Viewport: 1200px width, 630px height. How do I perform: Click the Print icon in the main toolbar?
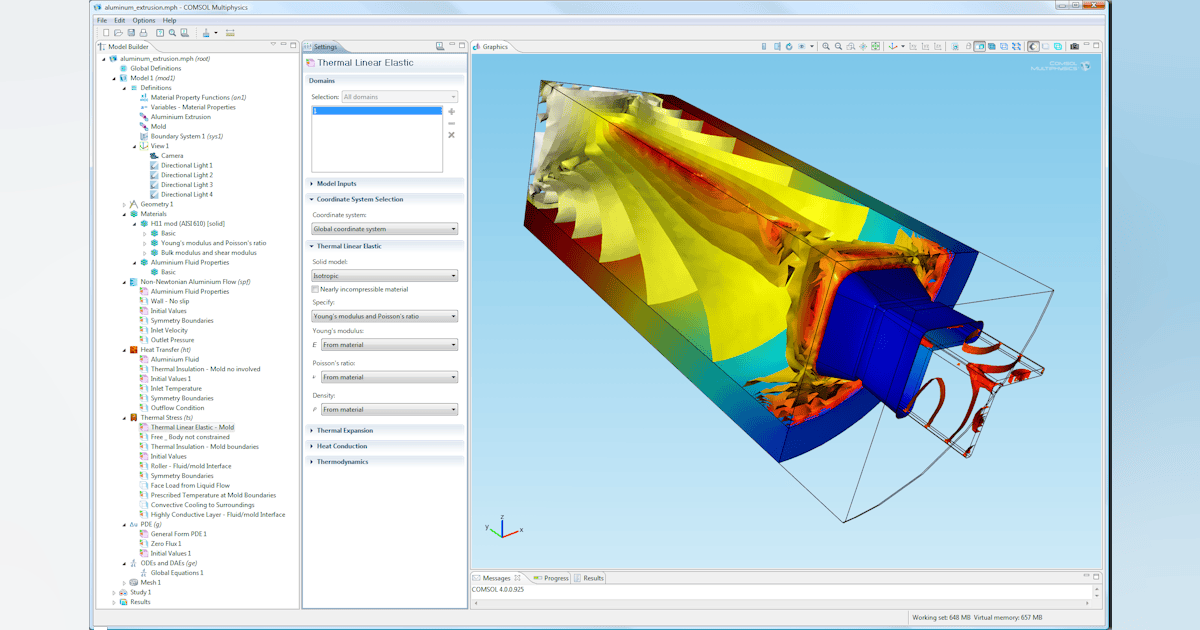click(x=143, y=33)
